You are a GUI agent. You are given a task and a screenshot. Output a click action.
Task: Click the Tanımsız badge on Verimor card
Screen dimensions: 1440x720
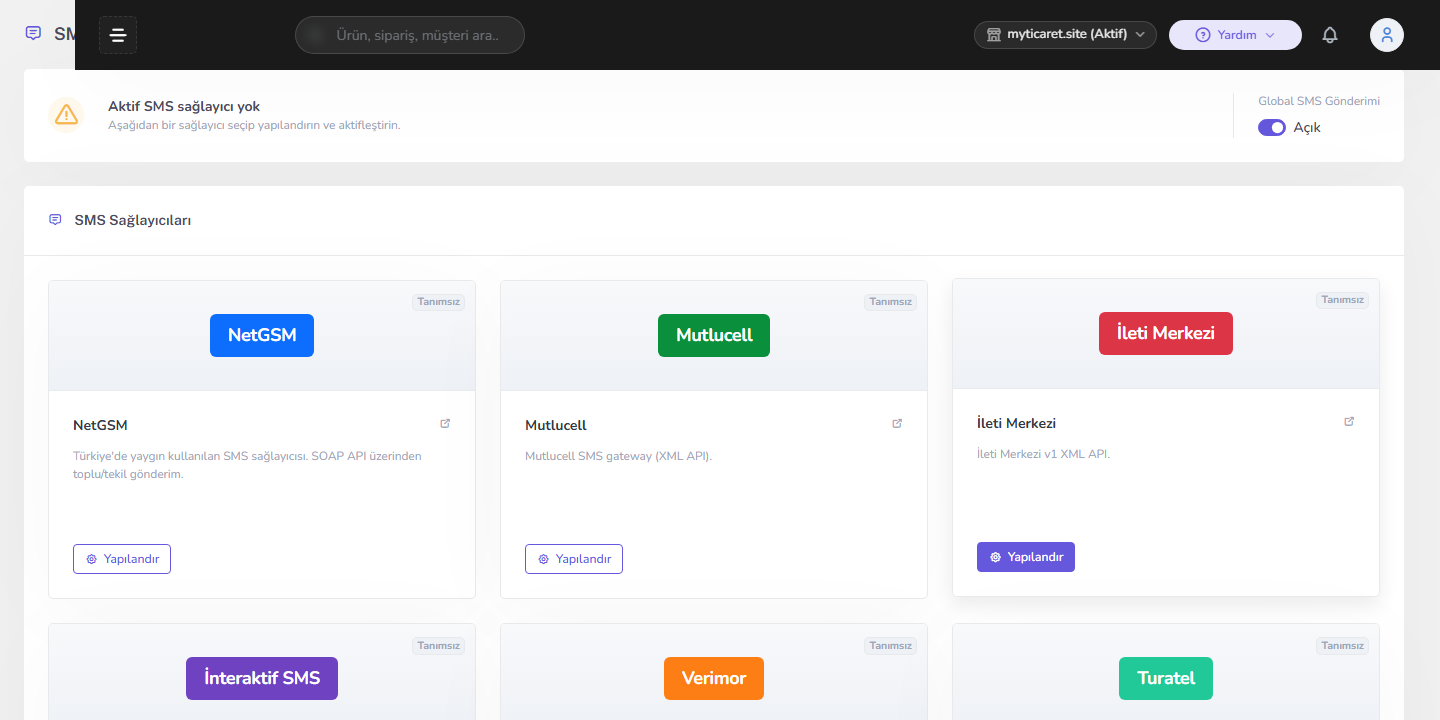click(891, 646)
